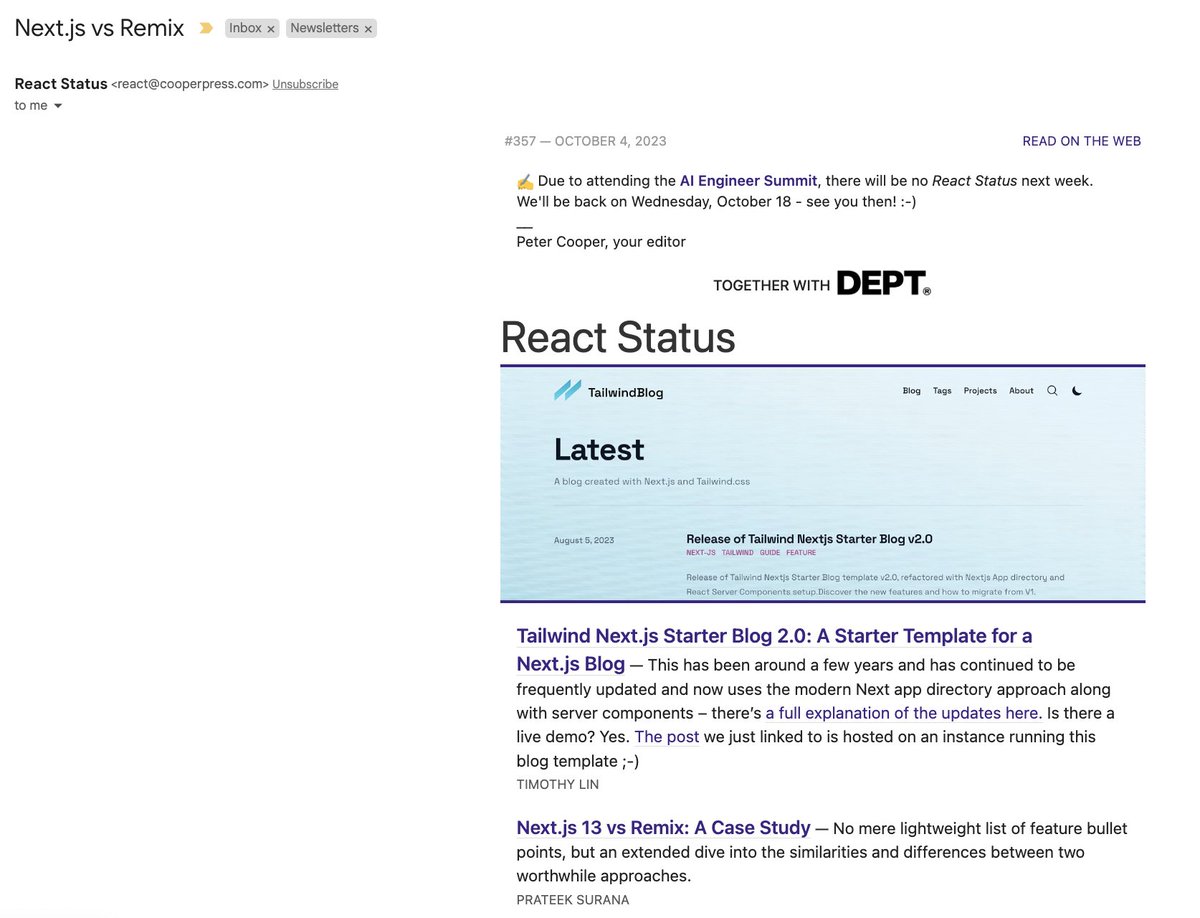Image resolution: width=1200 pixels, height=918 pixels.
Task: Click About in the TailwindBlog preview nav
Action: coord(1021,391)
